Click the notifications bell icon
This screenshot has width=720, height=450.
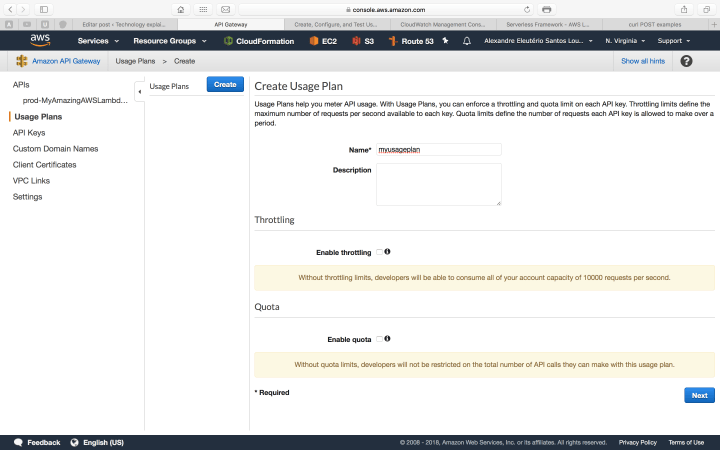click(466, 41)
